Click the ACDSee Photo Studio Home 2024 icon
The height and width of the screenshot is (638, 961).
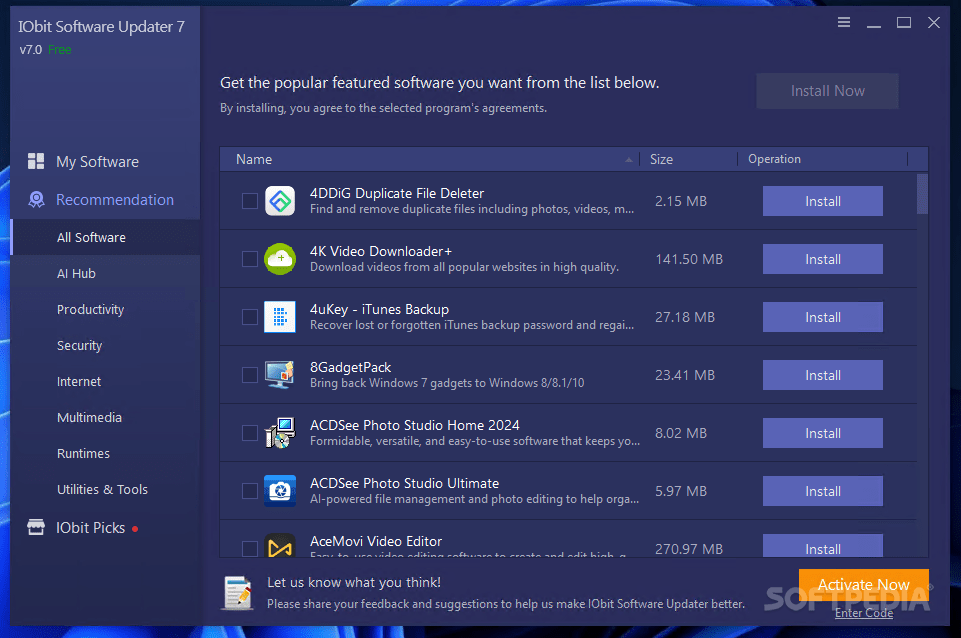tap(279, 432)
